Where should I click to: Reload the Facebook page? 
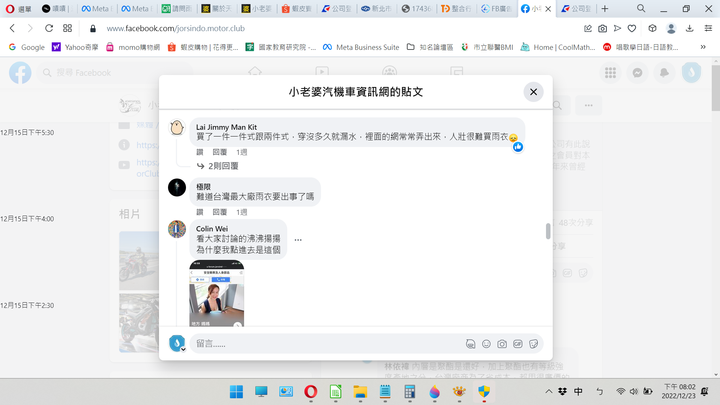coord(49,28)
